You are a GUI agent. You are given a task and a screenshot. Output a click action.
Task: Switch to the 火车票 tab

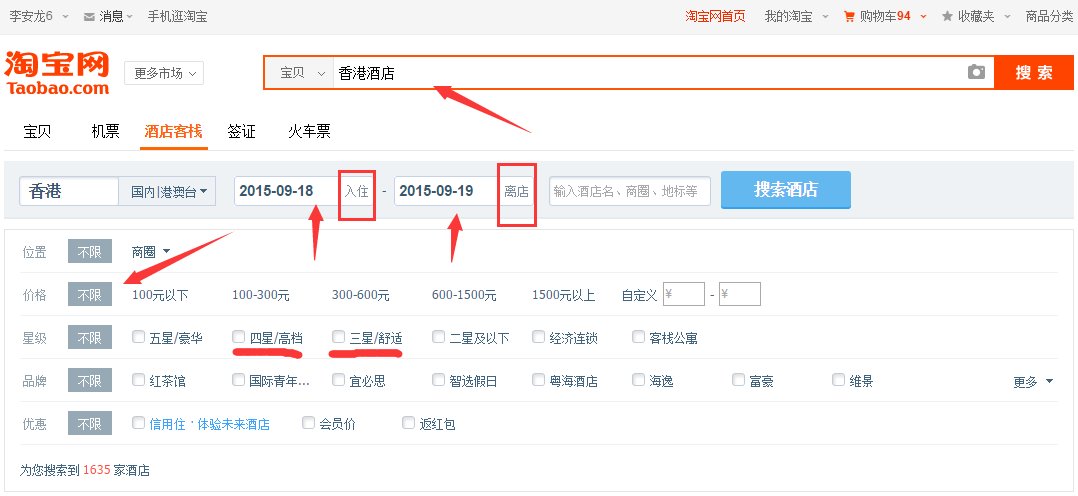[x=309, y=131]
